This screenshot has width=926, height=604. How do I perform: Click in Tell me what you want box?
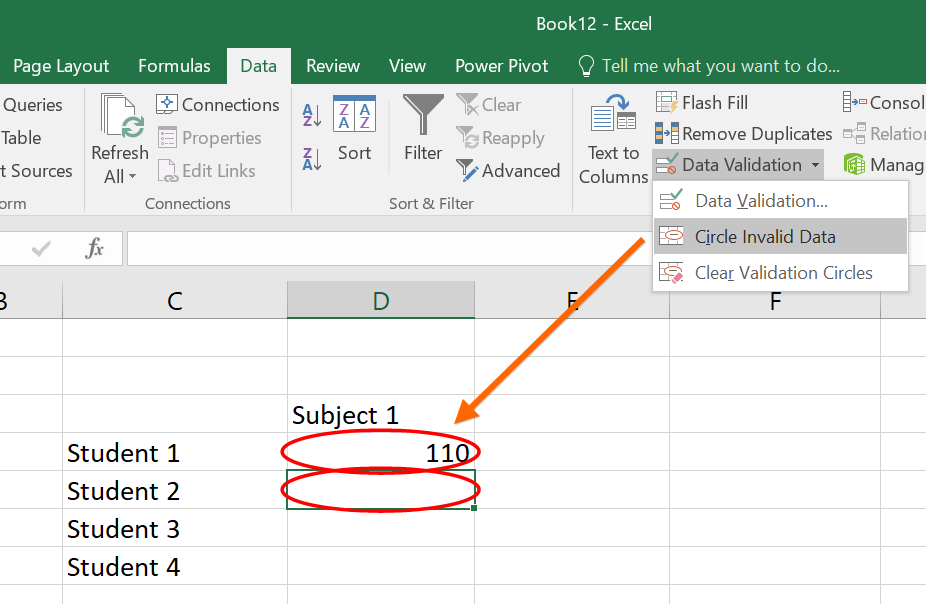coord(720,66)
